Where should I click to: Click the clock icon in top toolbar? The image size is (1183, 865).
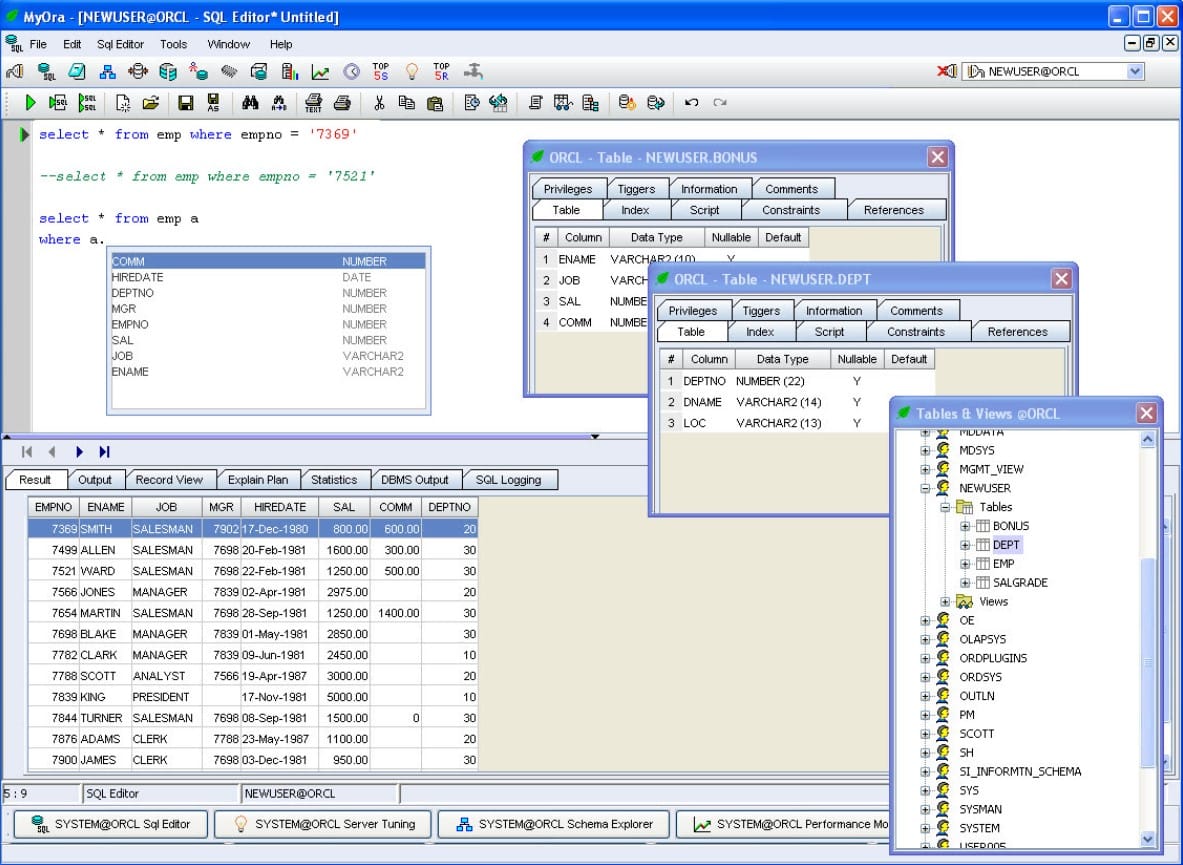[x=352, y=72]
